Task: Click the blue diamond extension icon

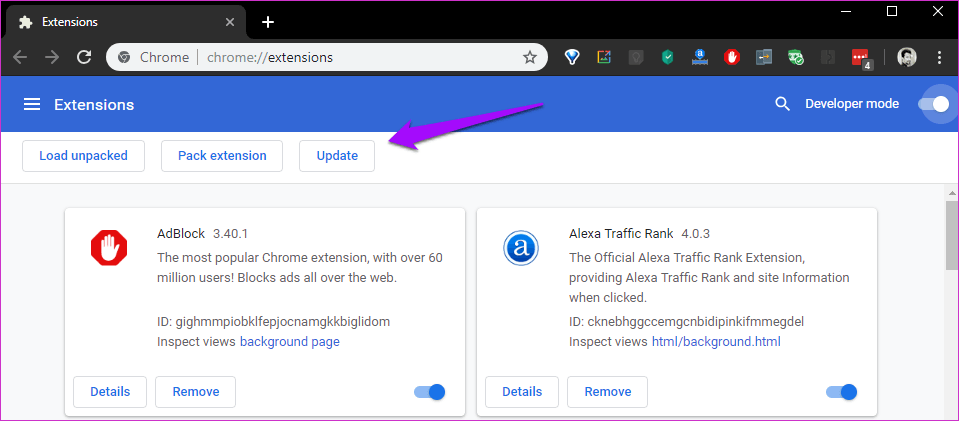Action: pos(572,58)
